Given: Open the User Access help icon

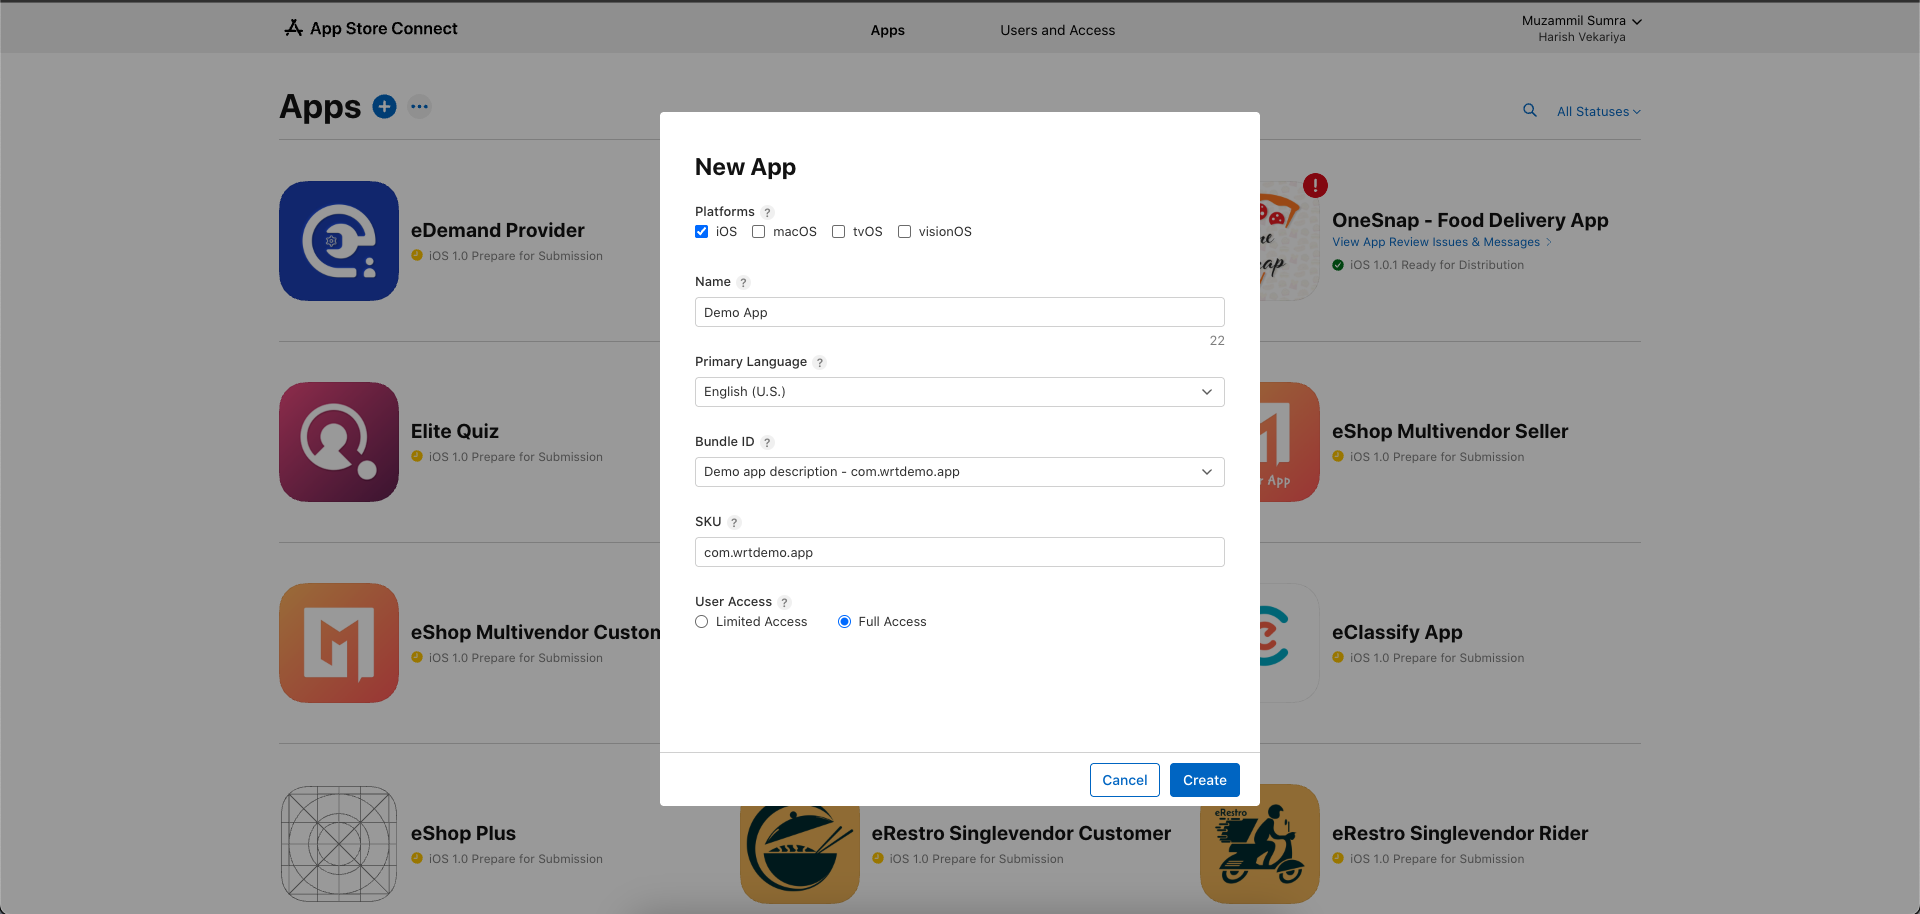Looking at the screenshot, I should coord(784,602).
